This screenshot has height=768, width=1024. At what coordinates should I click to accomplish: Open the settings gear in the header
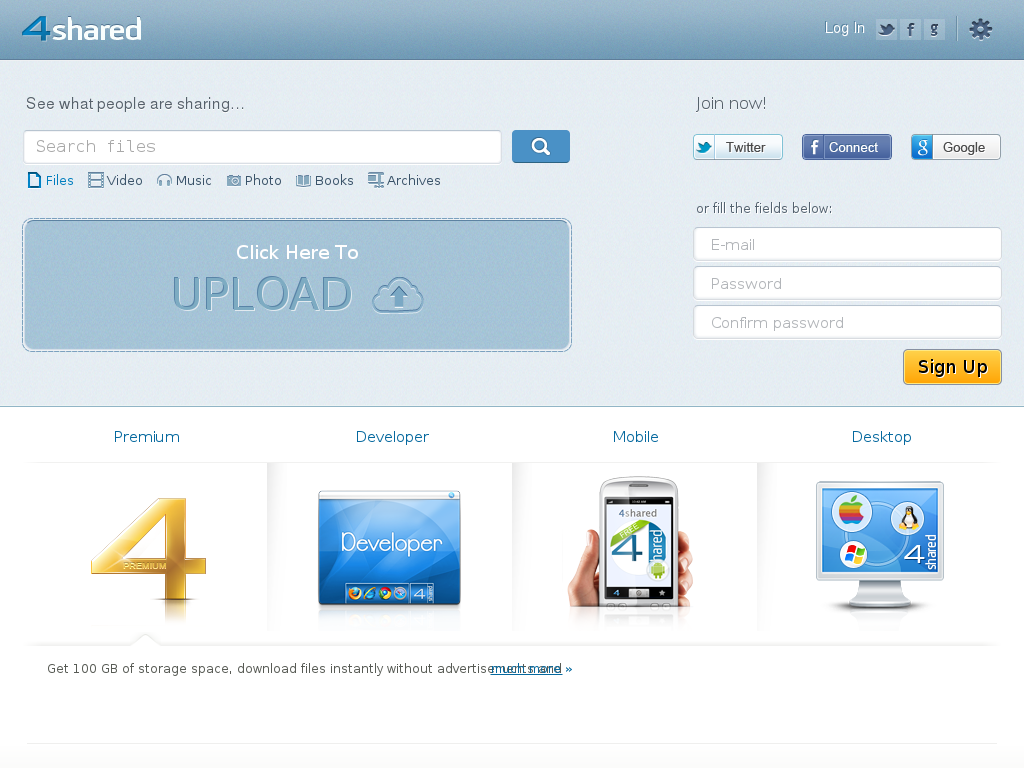[x=980, y=29]
